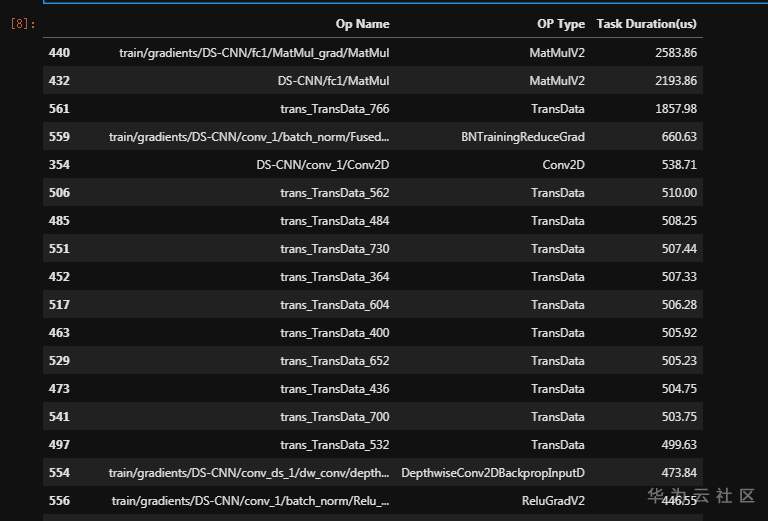Click op name DS-CNN/fc1/MatMul
The image size is (768, 521).
334,81
